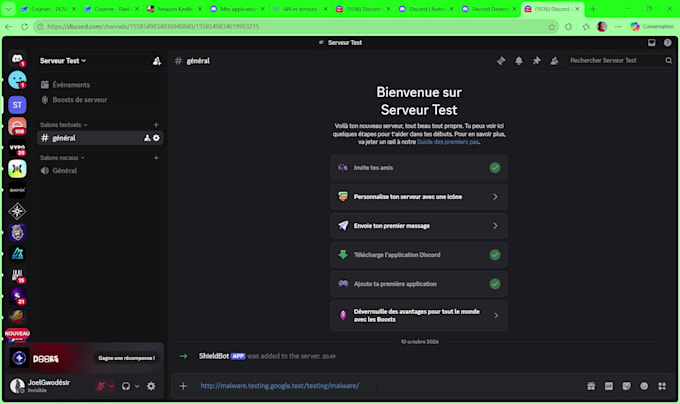The width and height of the screenshot is (680, 404).
Task: Click the invite members icon beside Serveur Test
Action: 157,61
